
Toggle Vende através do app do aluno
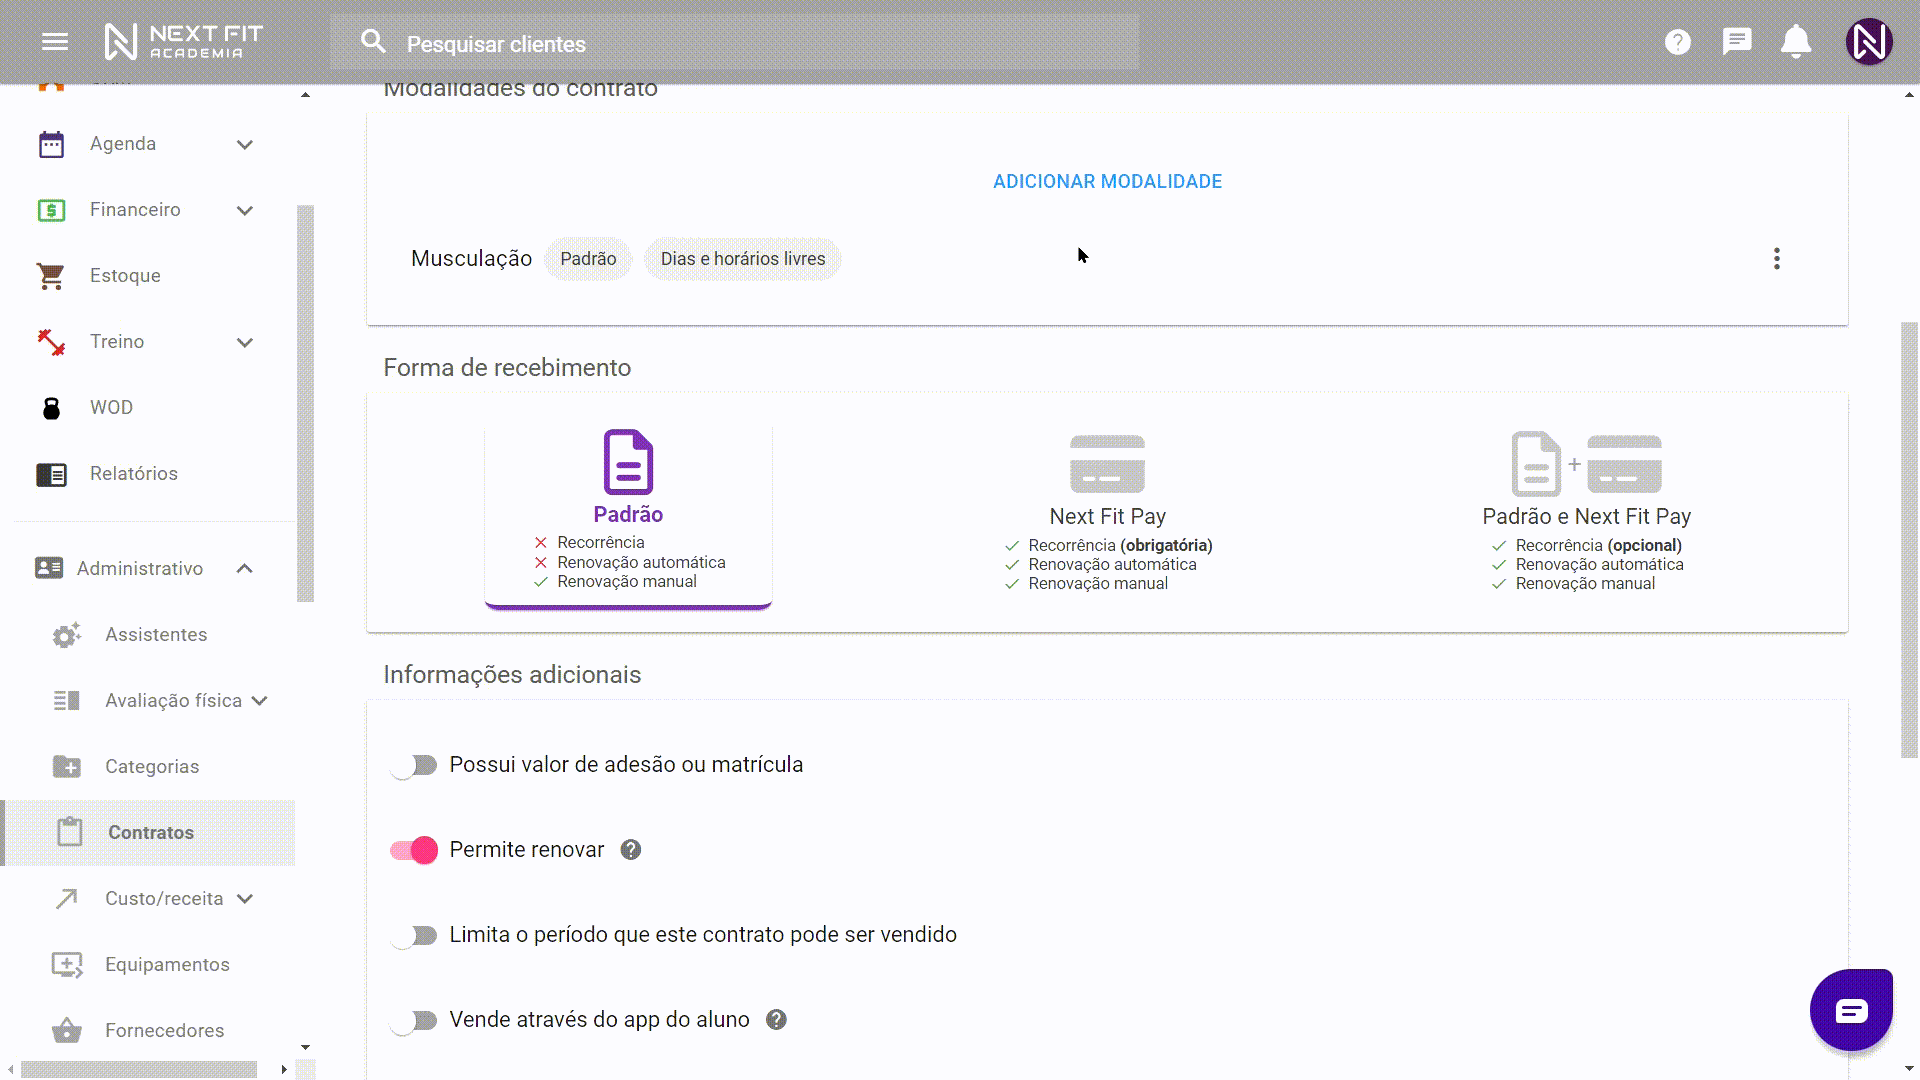(414, 1020)
